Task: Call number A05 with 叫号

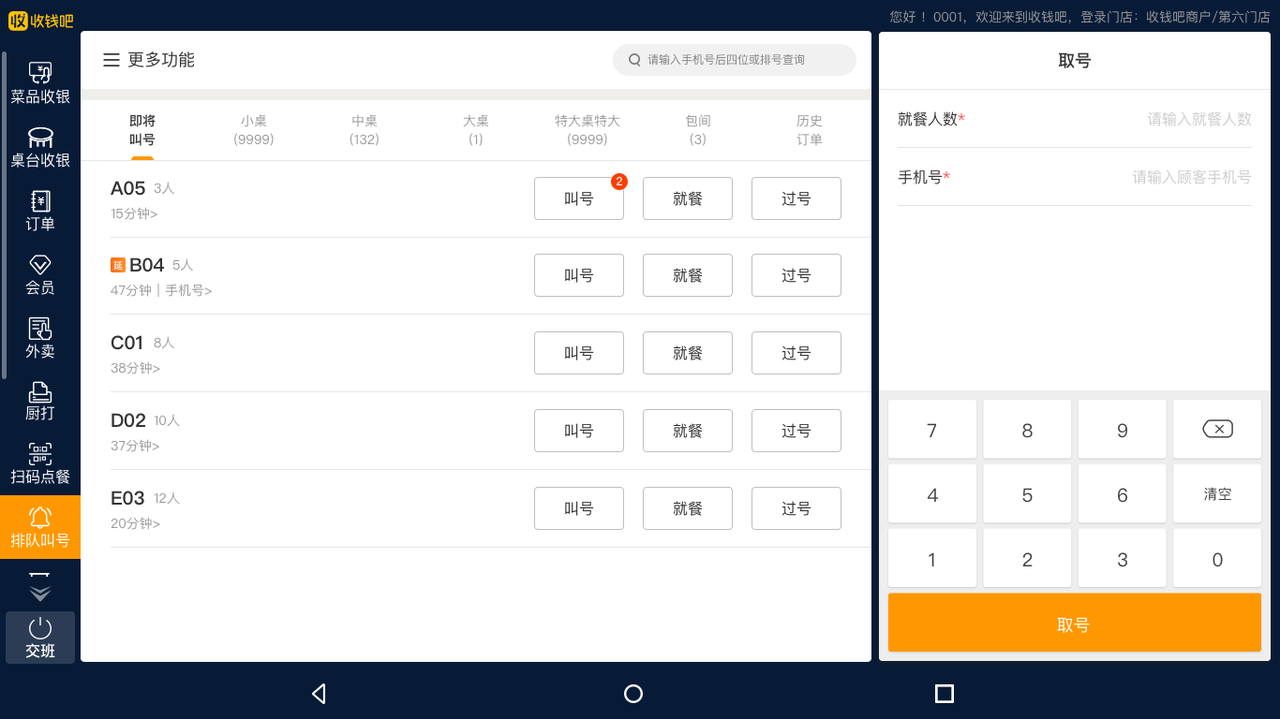Action: [x=579, y=198]
